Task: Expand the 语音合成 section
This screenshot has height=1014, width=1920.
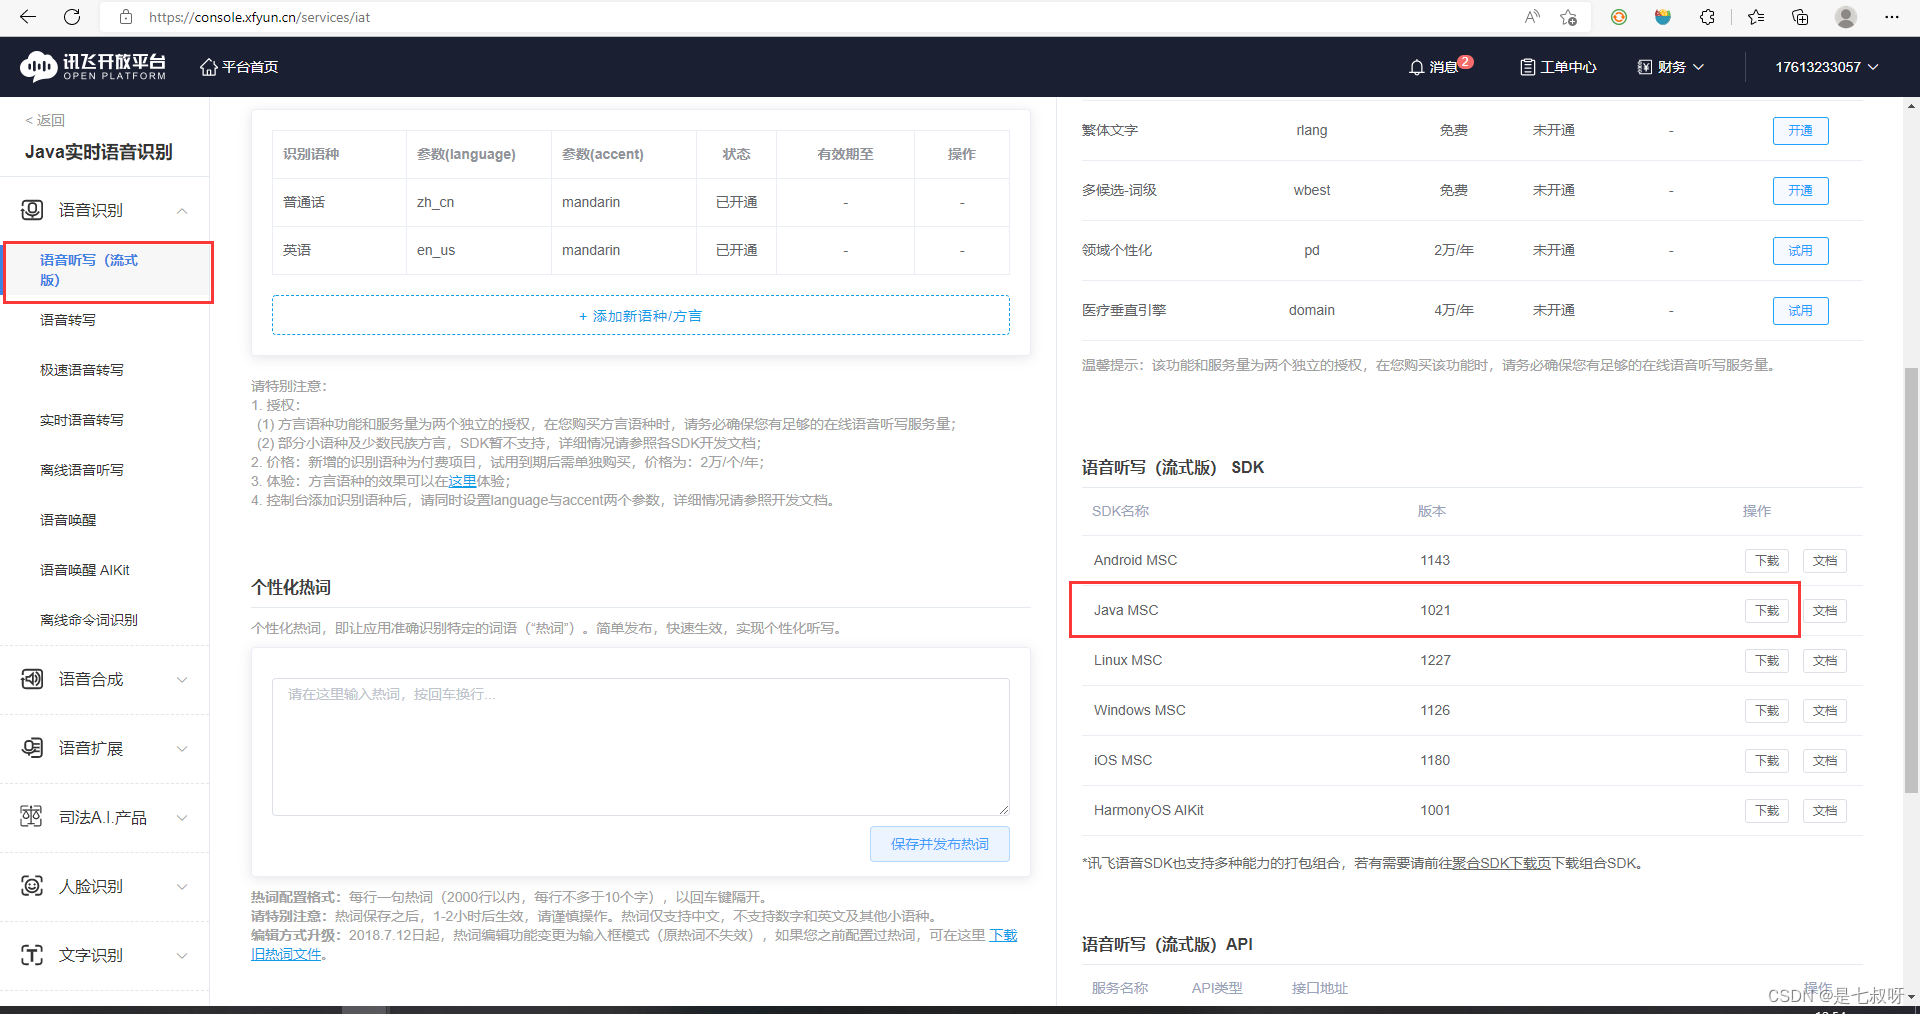Action: tap(105, 680)
